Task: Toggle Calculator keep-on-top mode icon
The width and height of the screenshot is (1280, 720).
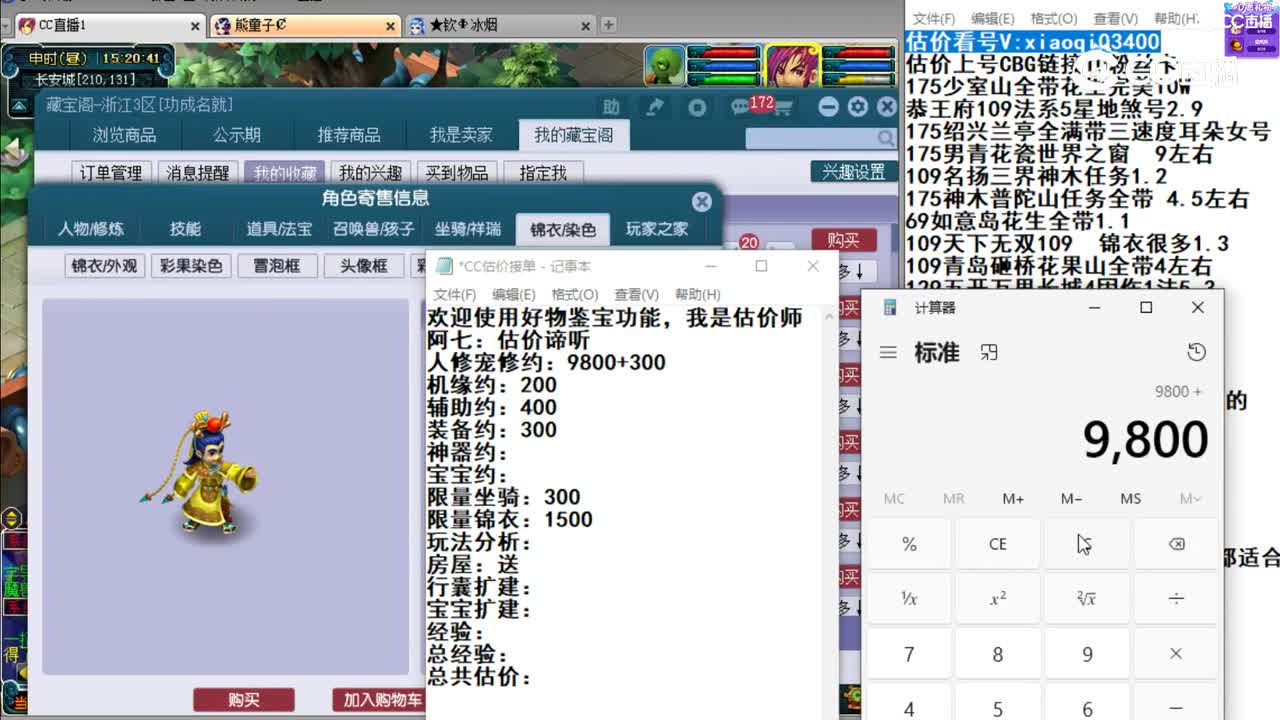Action: coord(989,353)
